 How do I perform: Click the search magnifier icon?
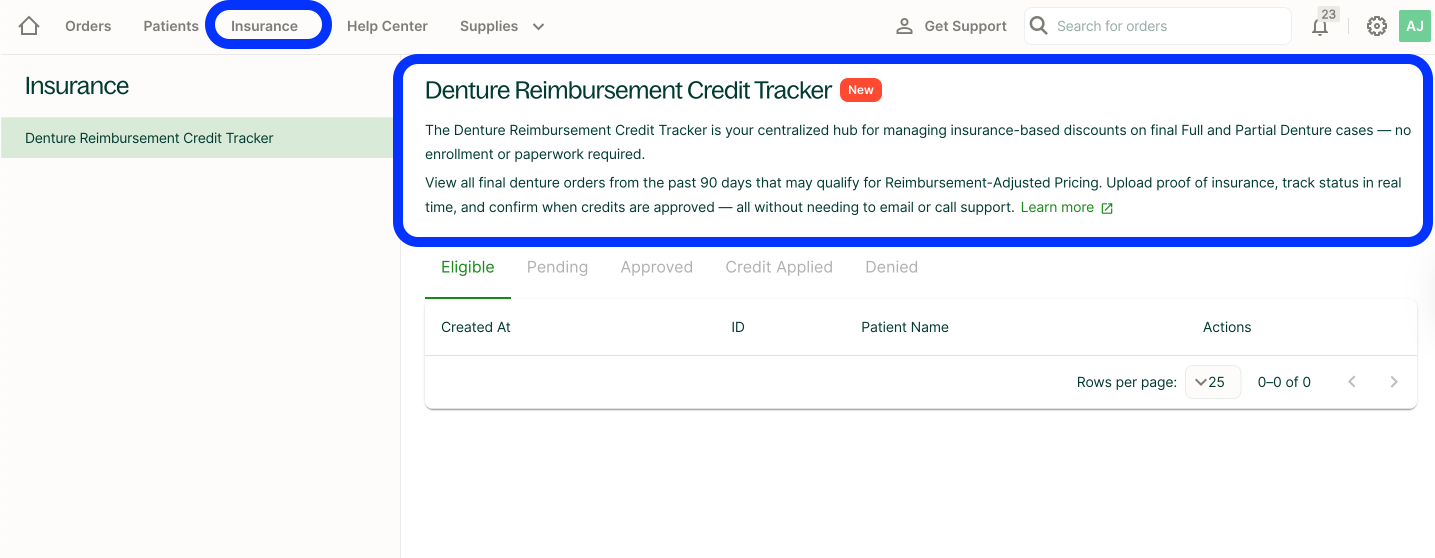(x=1039, y=26)
